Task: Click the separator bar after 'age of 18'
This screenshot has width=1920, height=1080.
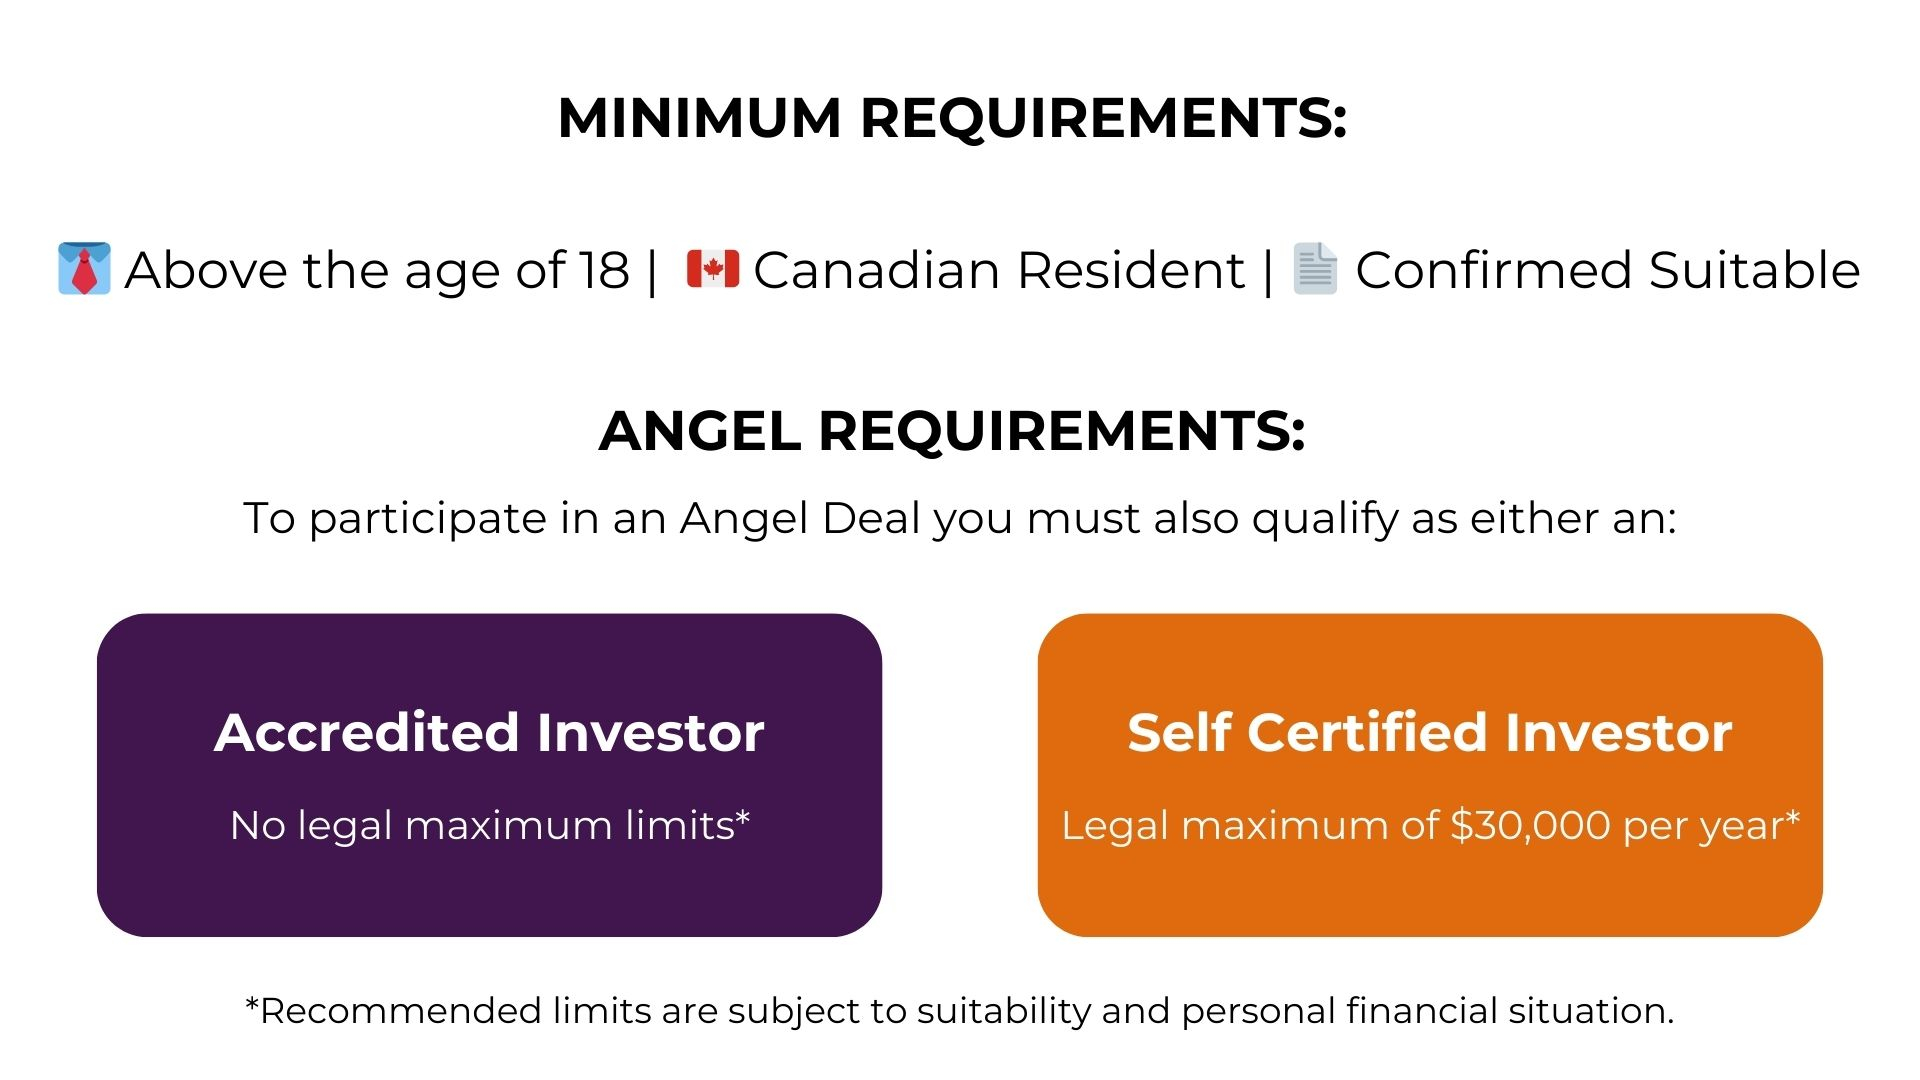Action: pyautogui.click(x=652, y=271)
